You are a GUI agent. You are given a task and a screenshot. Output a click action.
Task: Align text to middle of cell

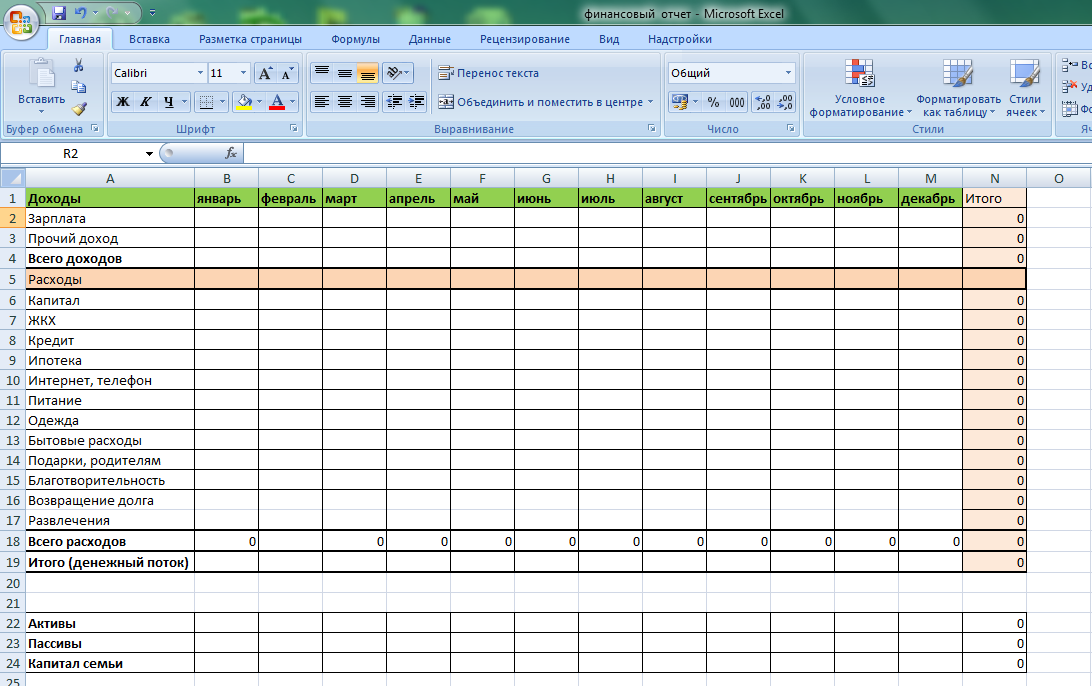click(x=345, y=72)
